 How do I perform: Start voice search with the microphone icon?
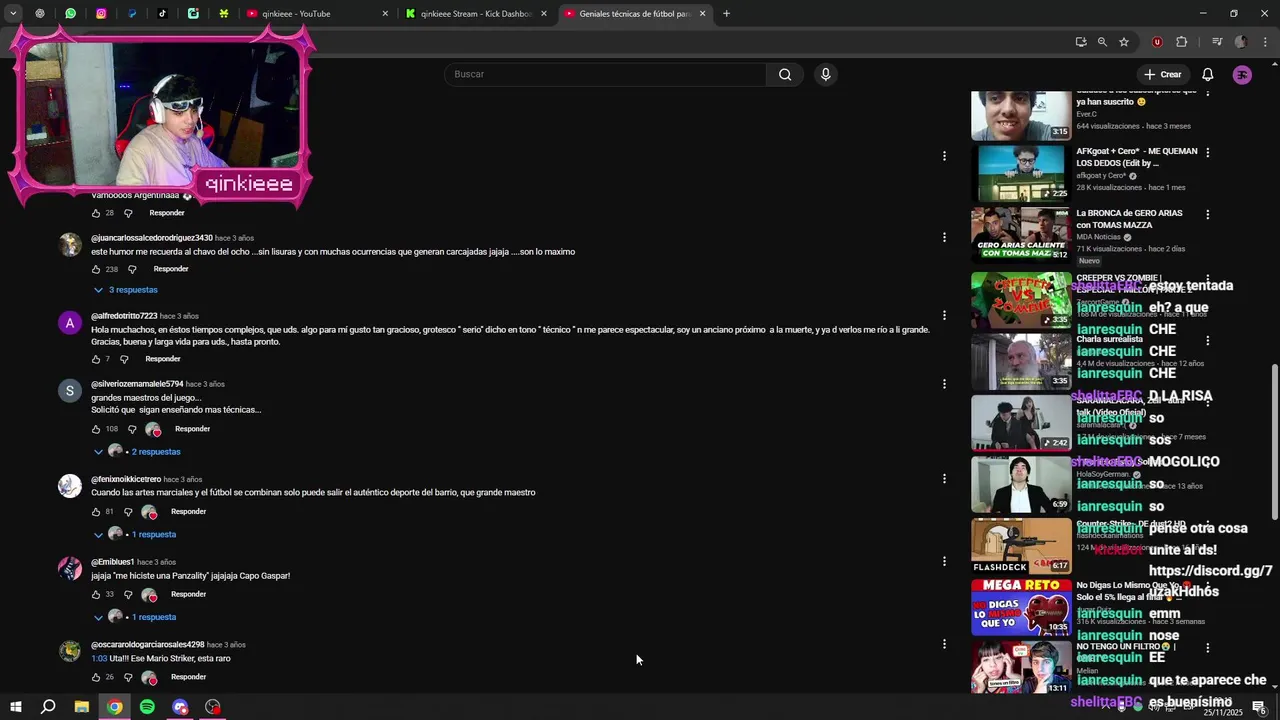click(x=825, y=74)
